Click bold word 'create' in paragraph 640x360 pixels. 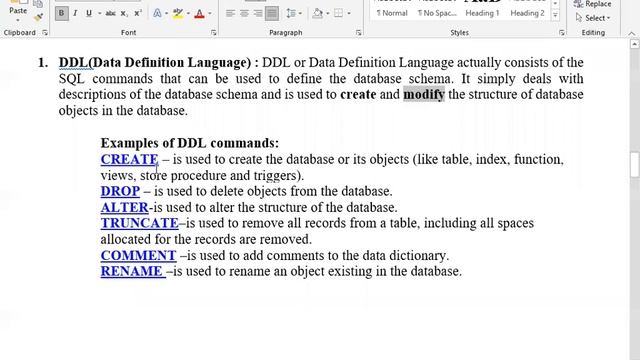pyautogui.click(x=358, y=95)
